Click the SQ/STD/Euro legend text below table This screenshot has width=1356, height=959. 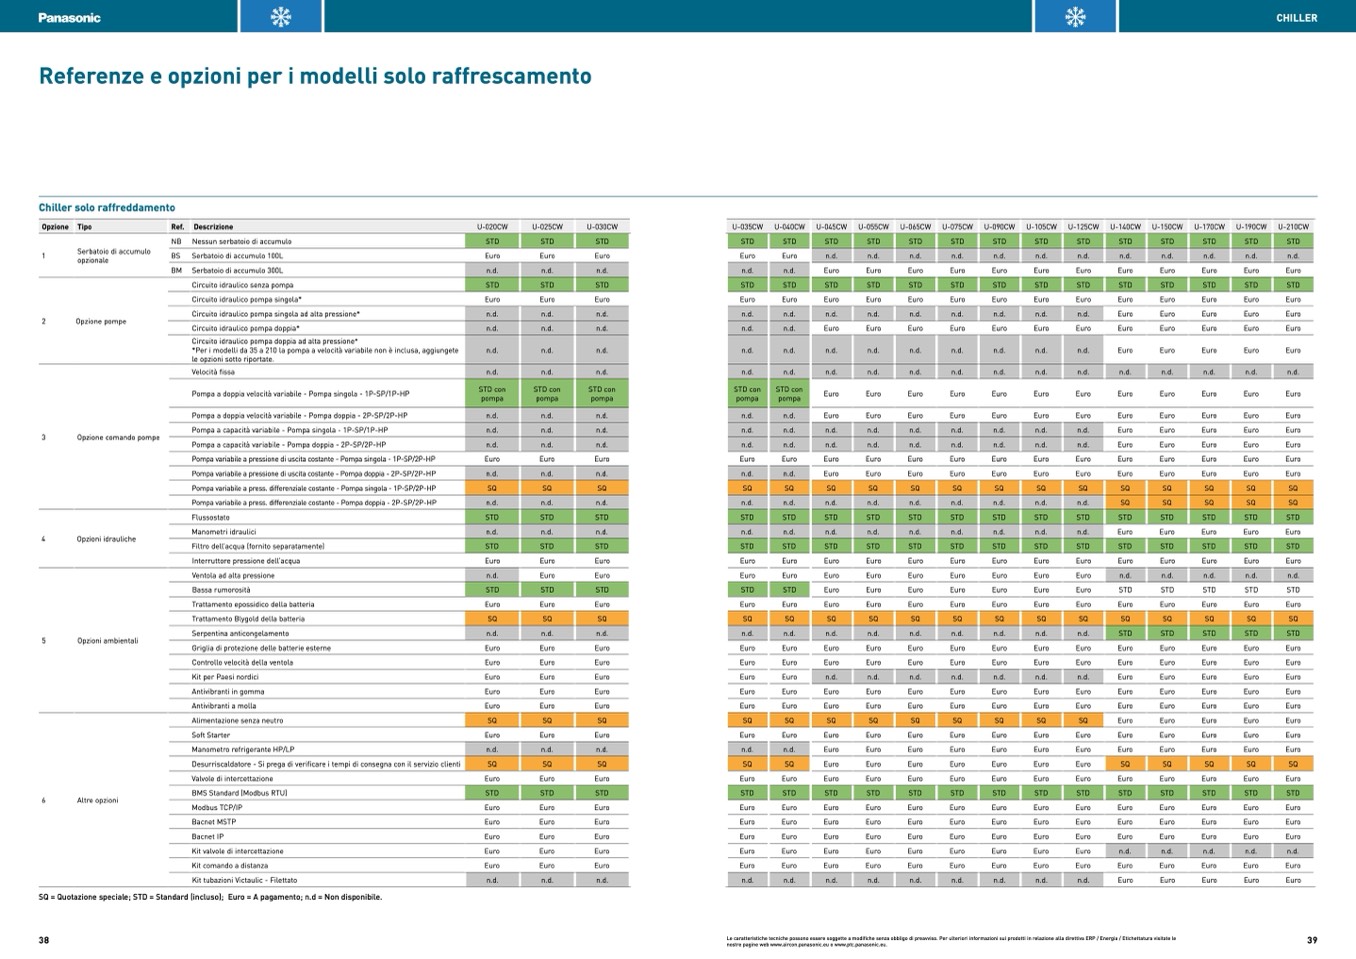tap(210, 897)
